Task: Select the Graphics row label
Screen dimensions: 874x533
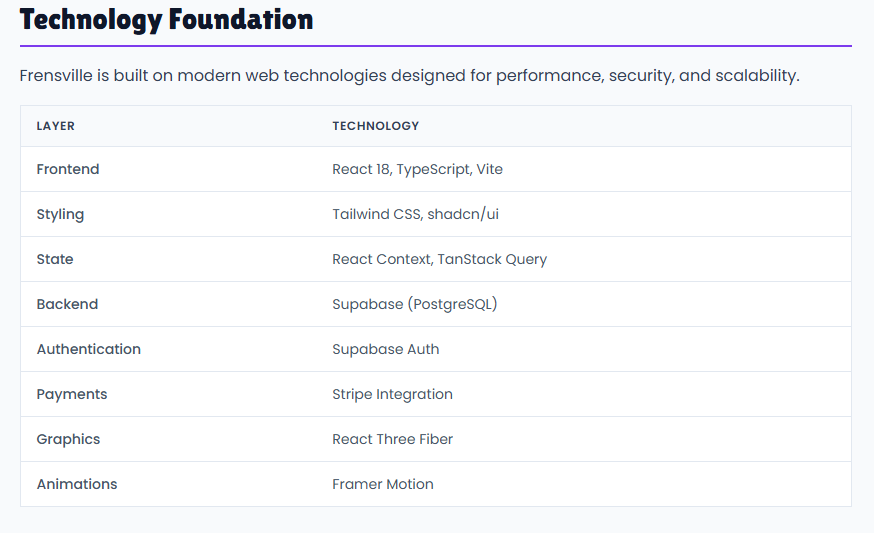Action: pyautogui.click(x=69, y=440)
